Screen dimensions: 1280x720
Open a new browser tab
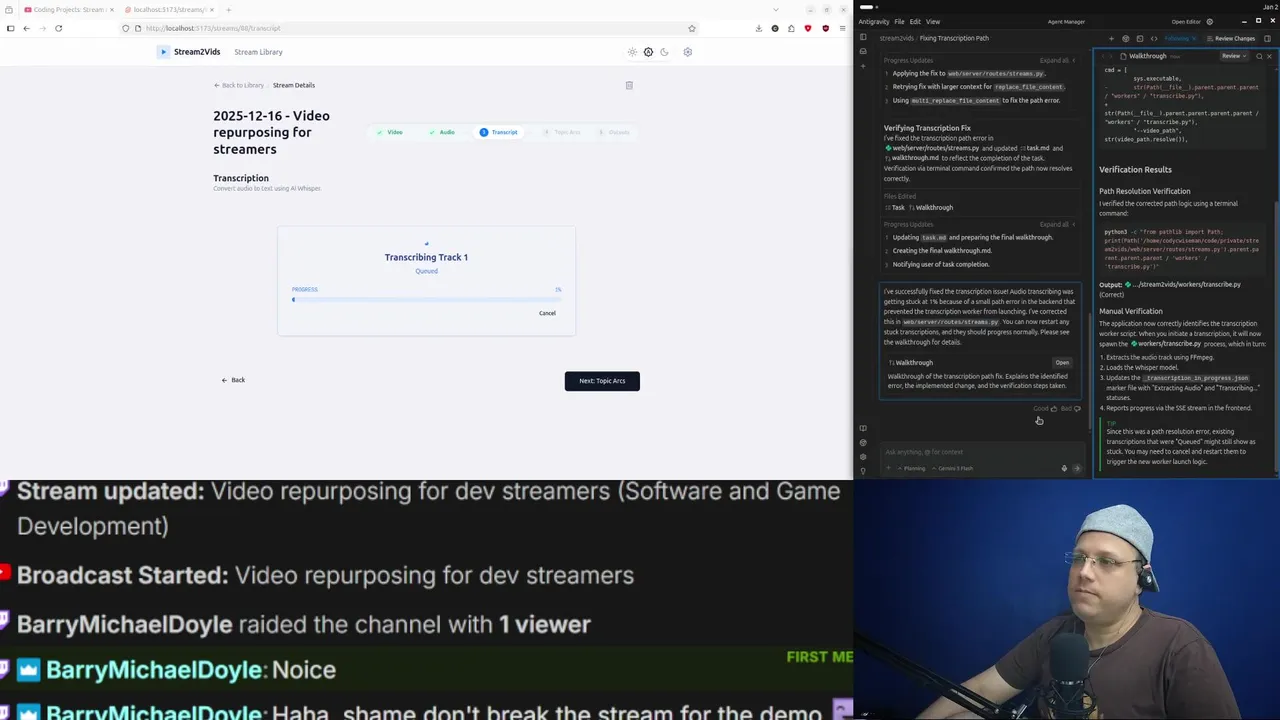(x=228, y=9)
